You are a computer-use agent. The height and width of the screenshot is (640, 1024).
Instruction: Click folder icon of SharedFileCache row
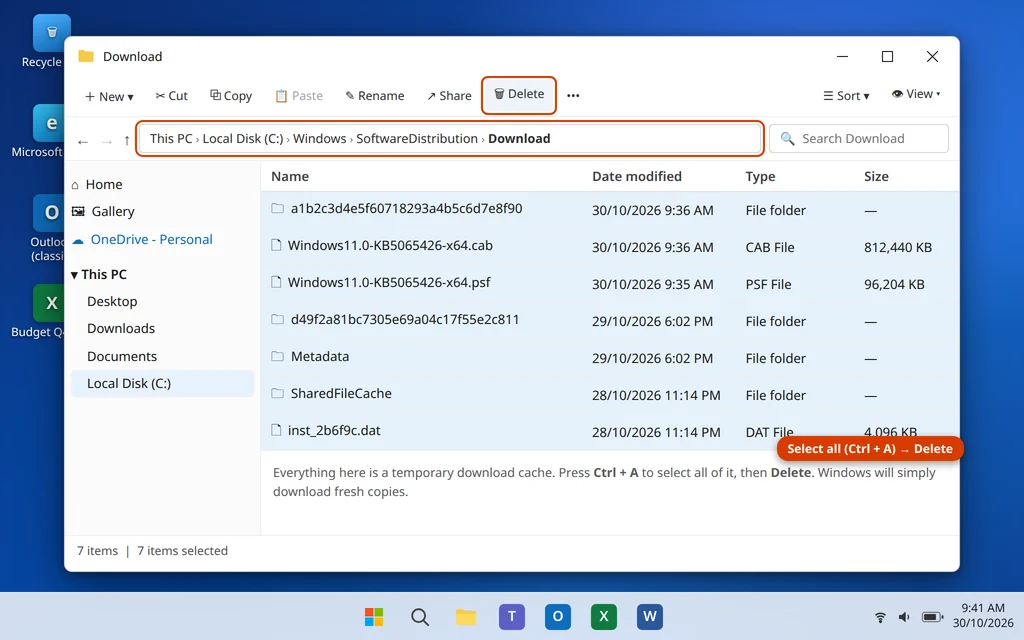[x=278, y=393]
